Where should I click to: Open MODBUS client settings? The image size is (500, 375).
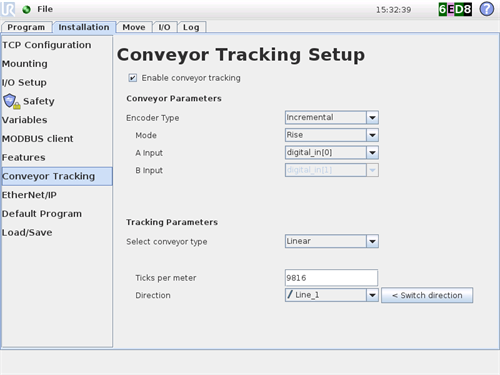(x=38, y=138)
